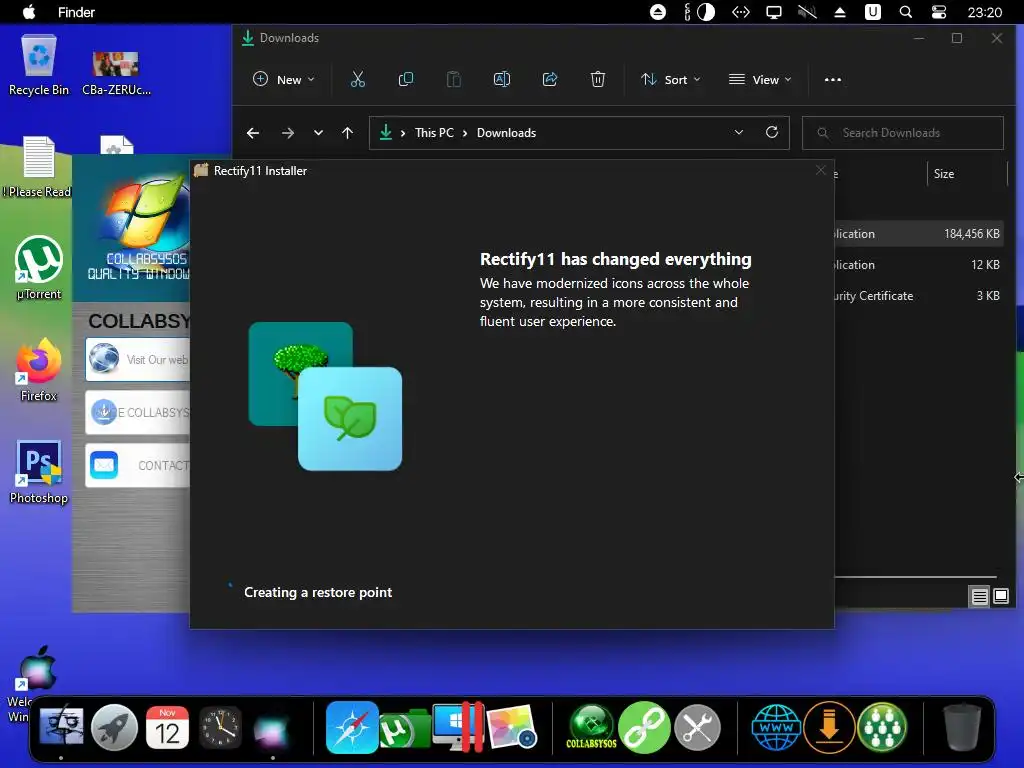Launch Photoshop from the desktop shortcut
The width and height of the screenshot is (1024, 768).
(x=39, y=472)
